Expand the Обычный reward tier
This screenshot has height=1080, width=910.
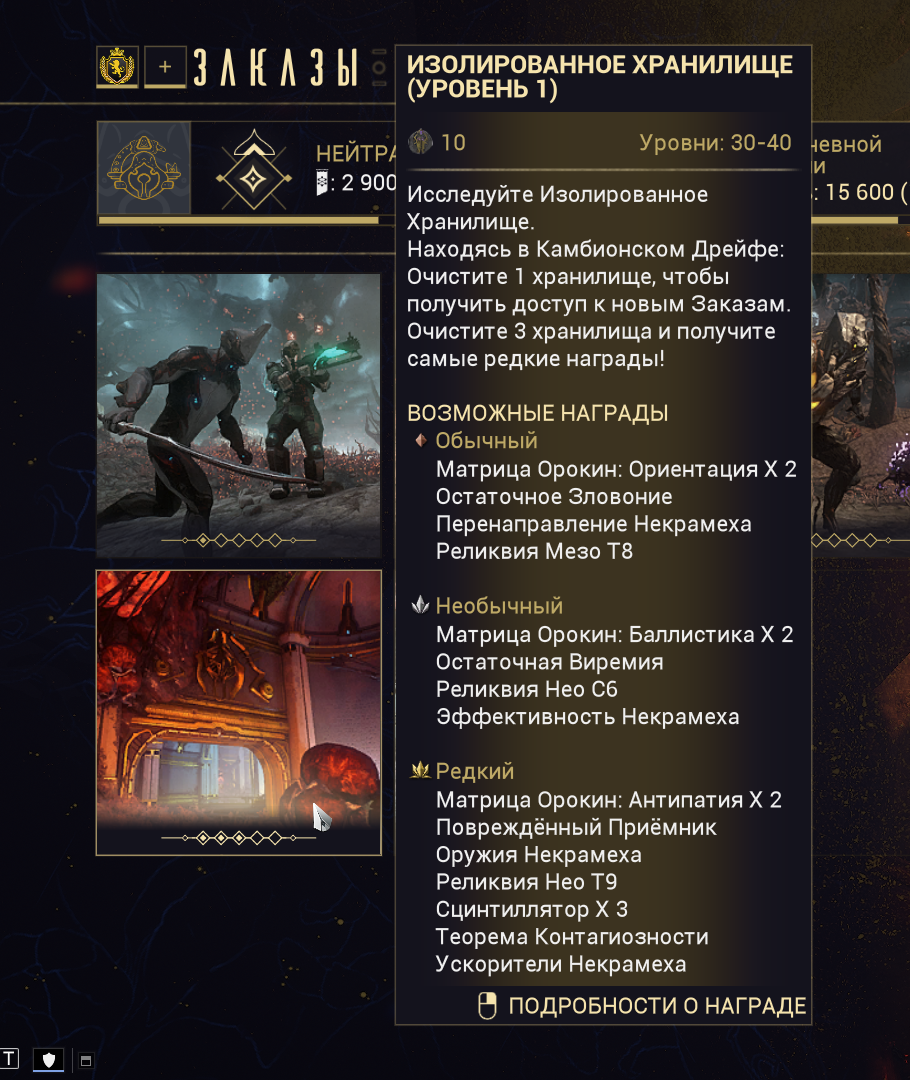point(486,440)
